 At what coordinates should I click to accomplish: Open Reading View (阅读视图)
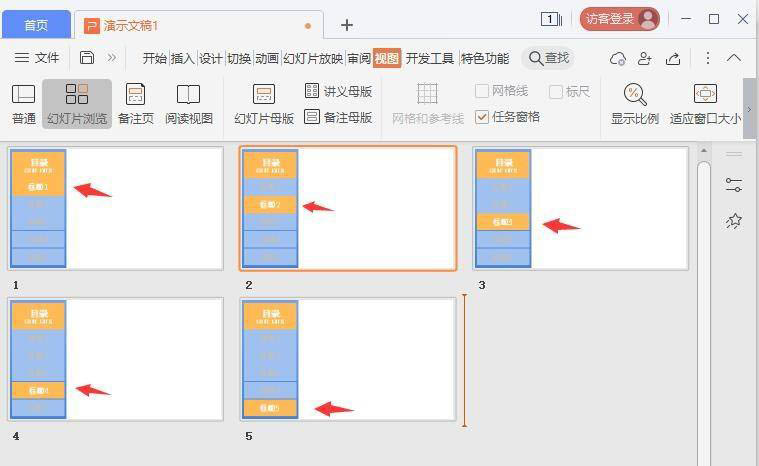coord(189,104)
